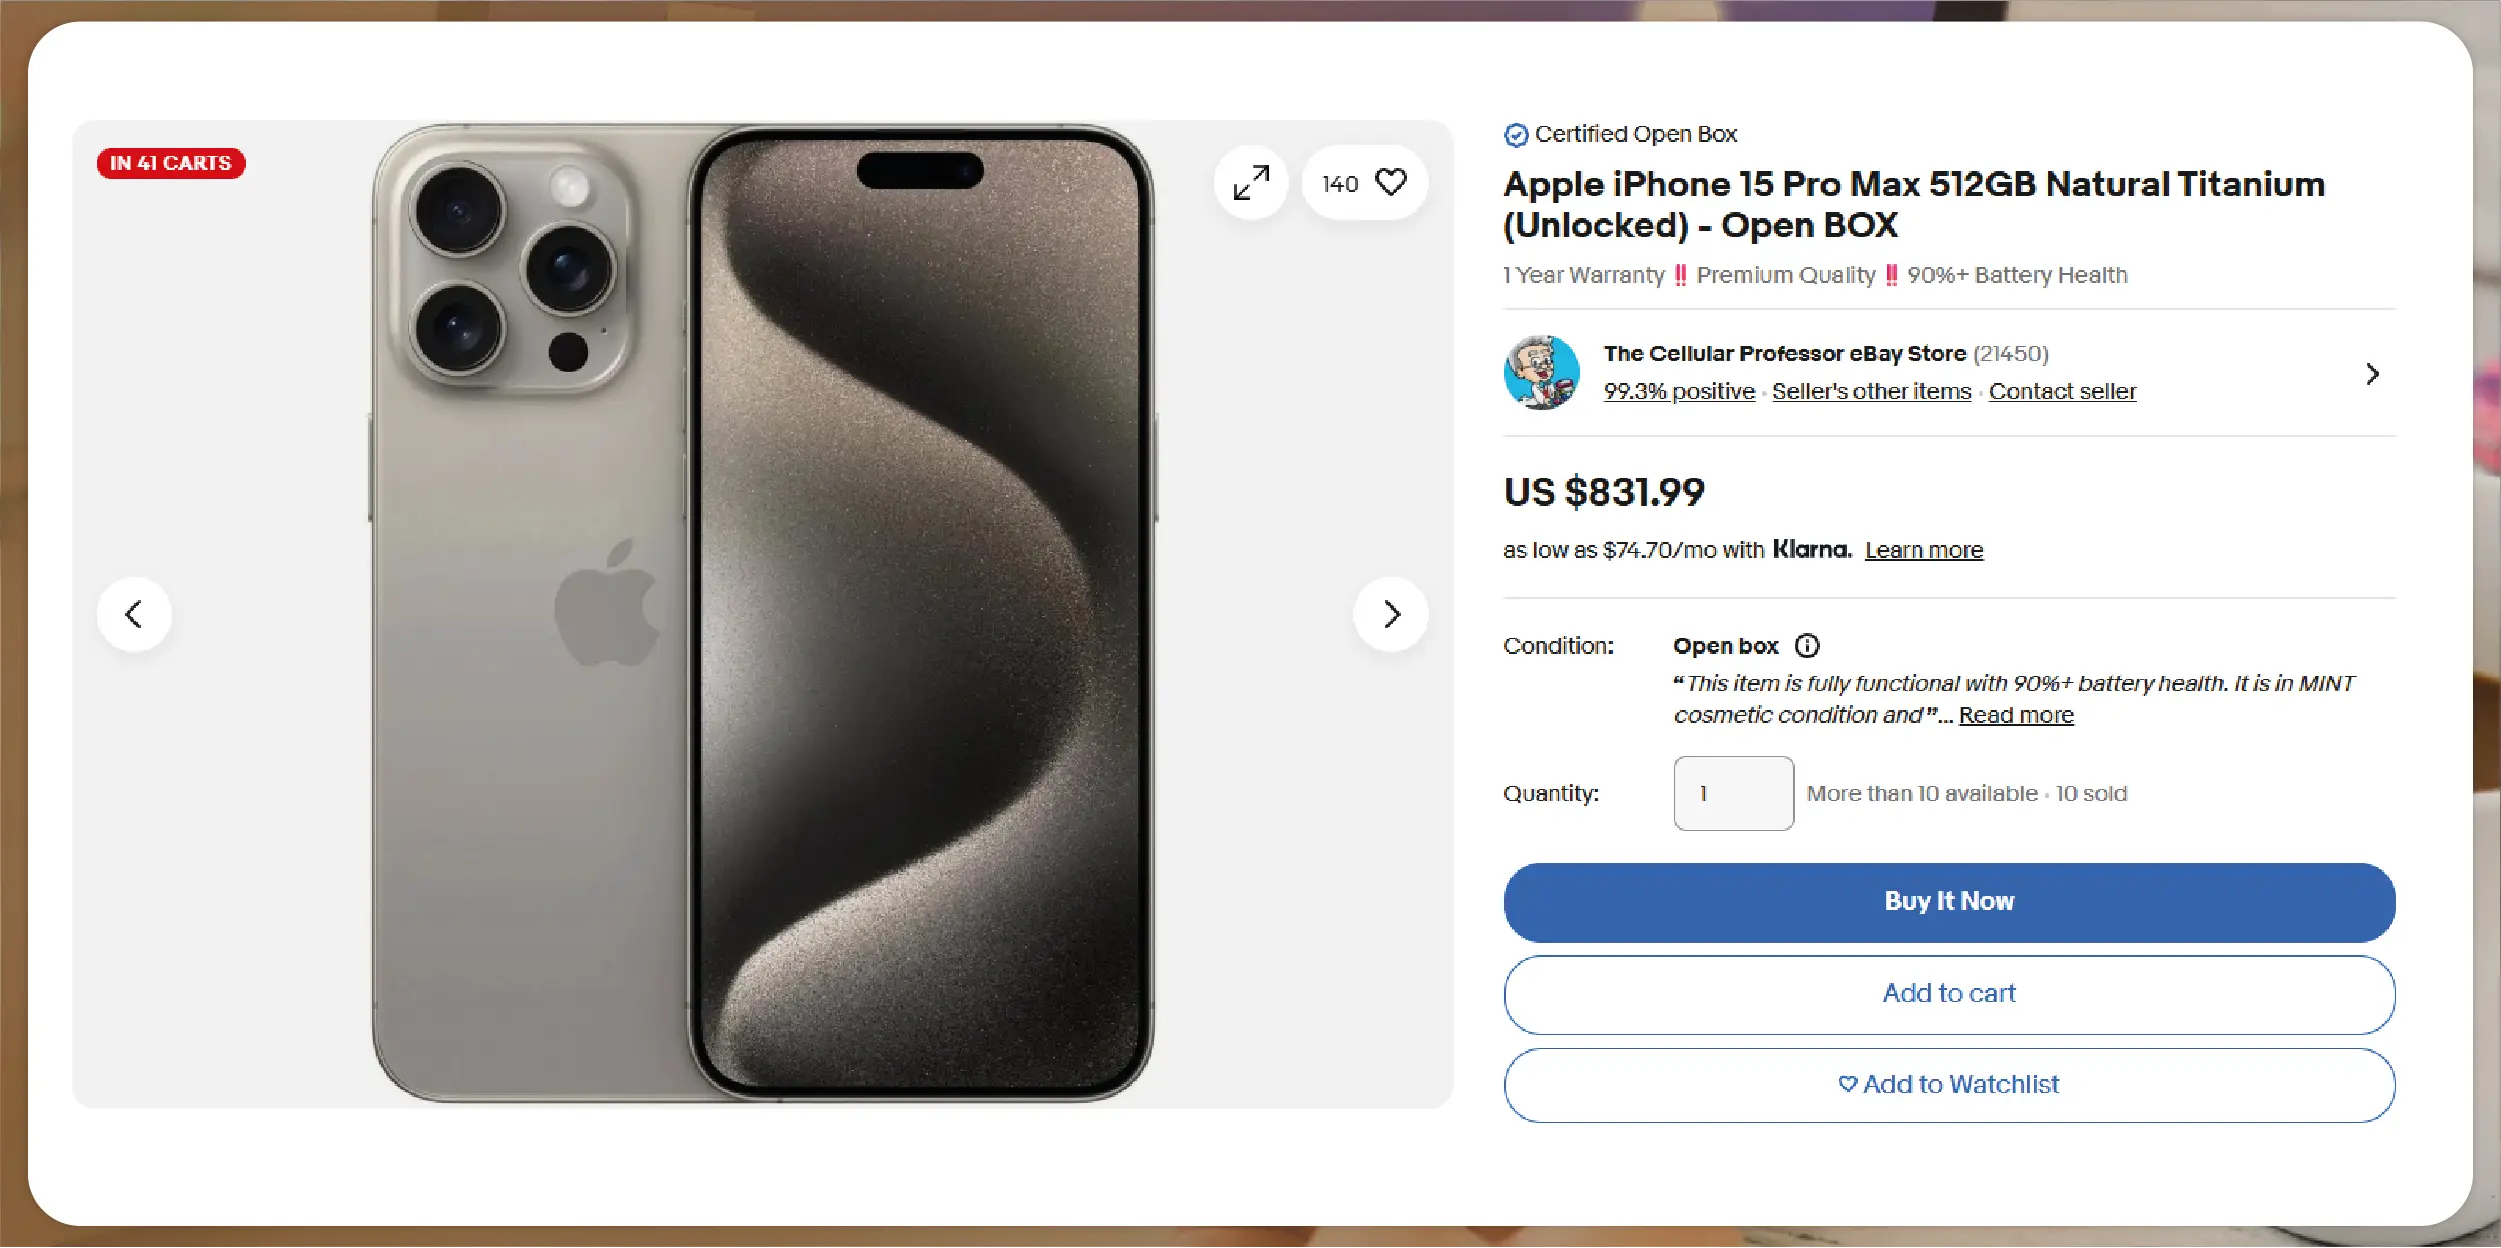Show the previous product image
Screen dimensions: 2501x1248
click(134, 614)
